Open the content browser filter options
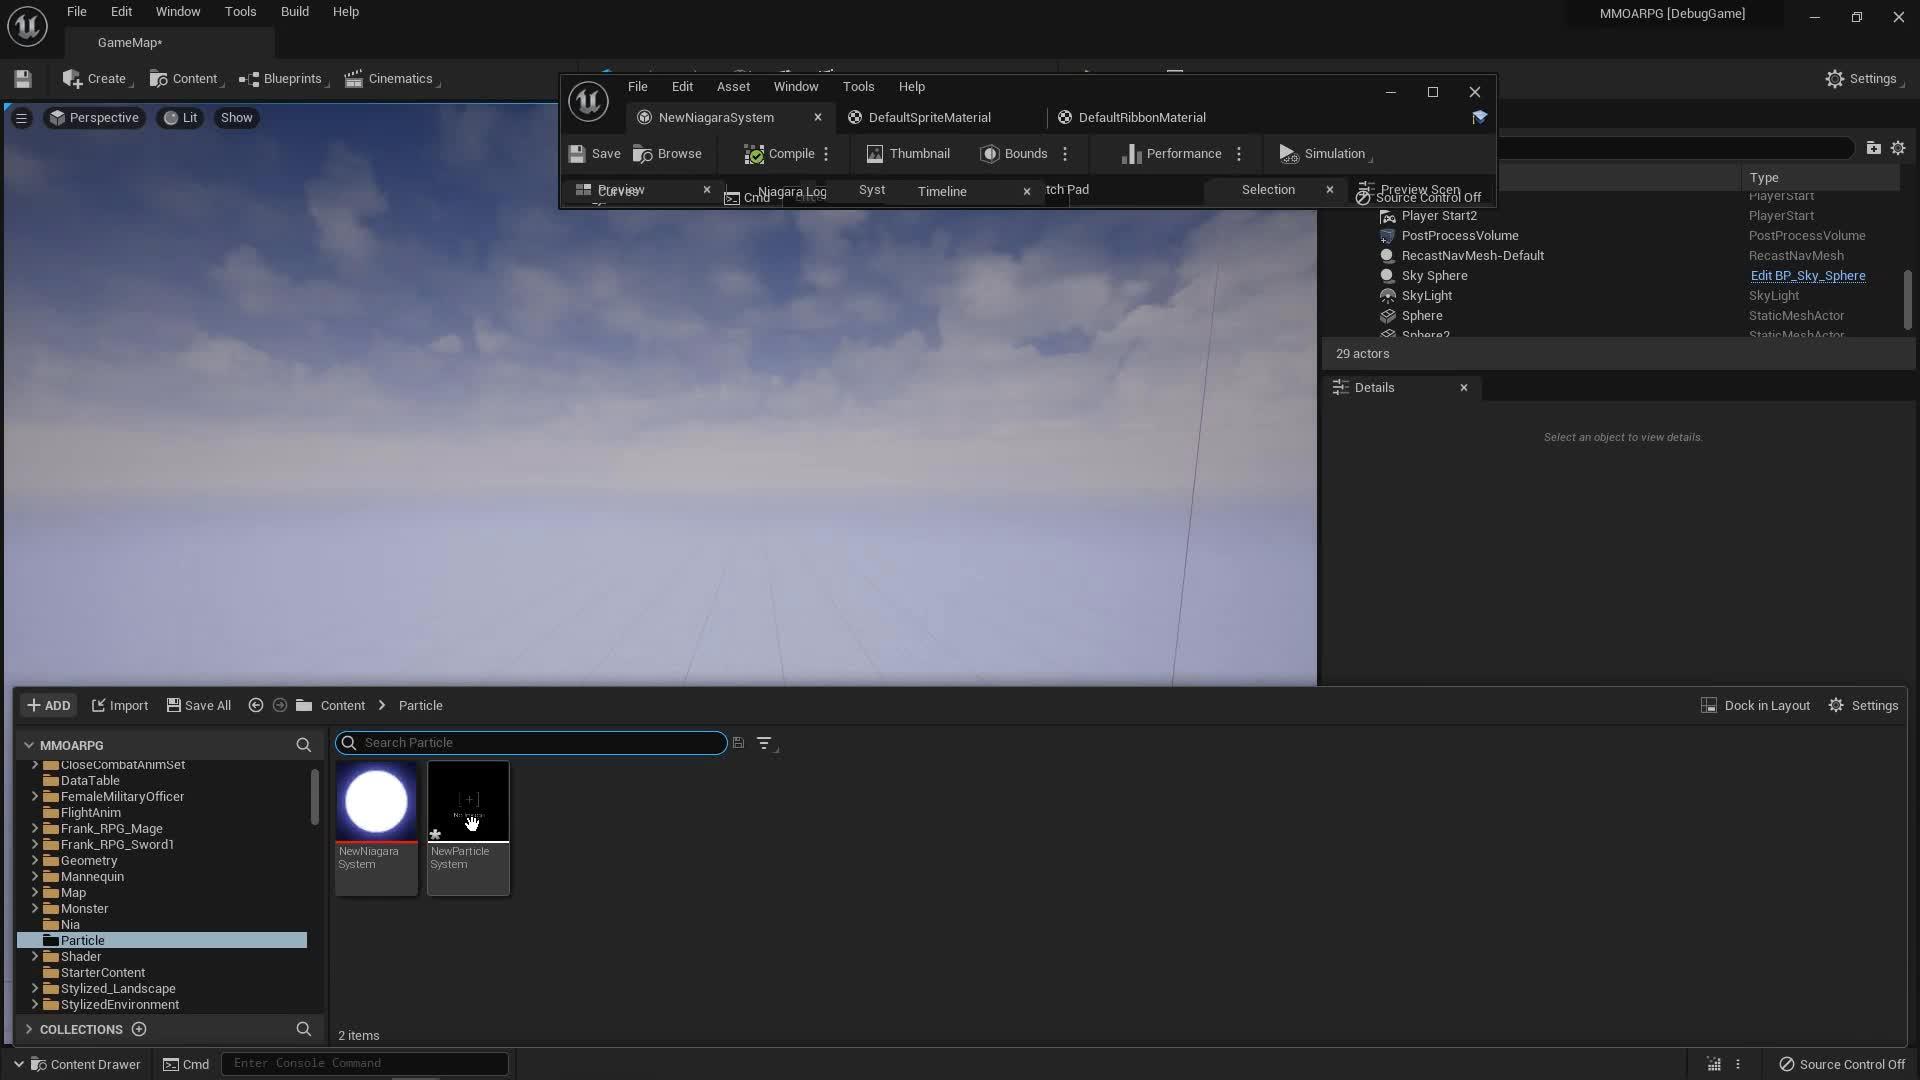Viewport: 1920px width, 1080px height. pyautogui.click(x=765, y=743)
